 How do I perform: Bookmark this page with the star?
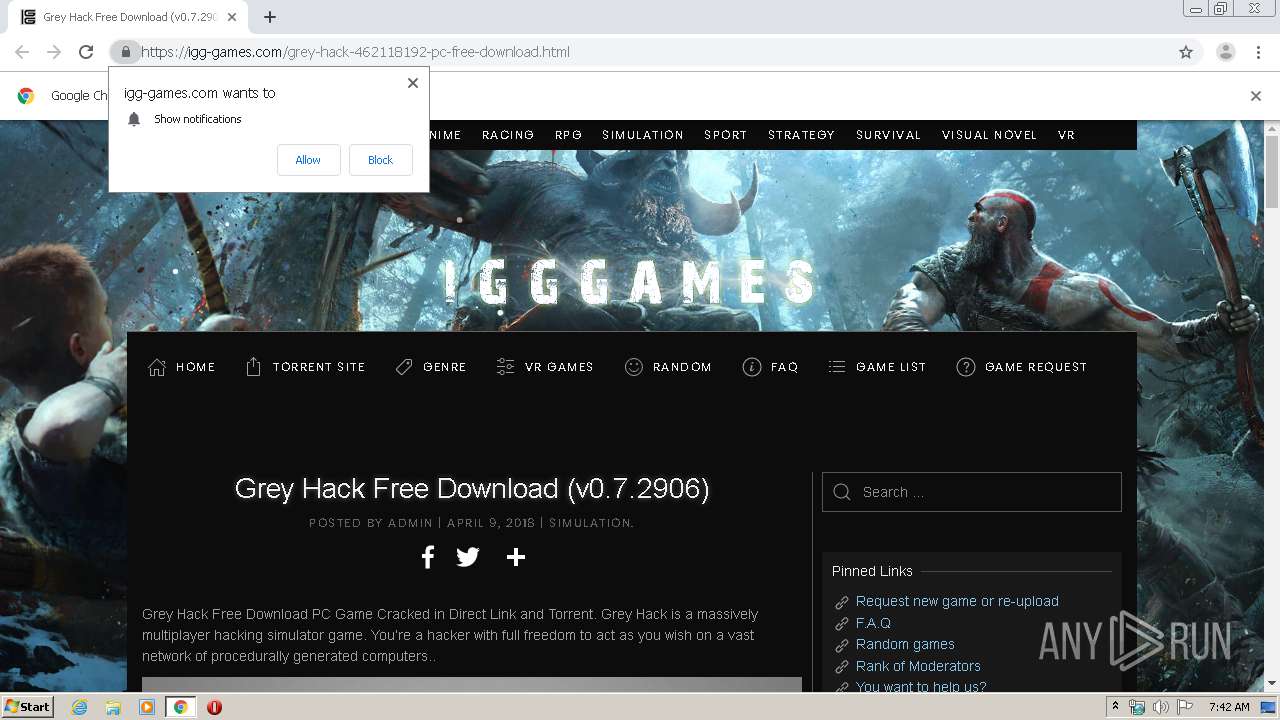click(1186, 52)
